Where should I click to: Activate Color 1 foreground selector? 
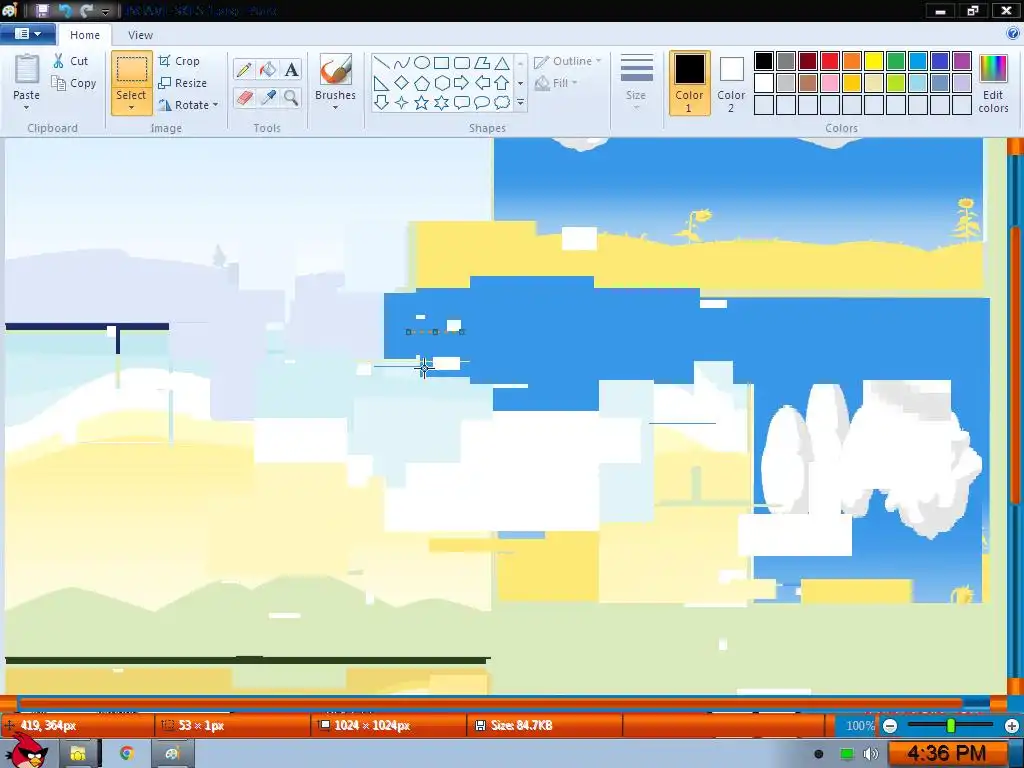click(x=689, y=84)
